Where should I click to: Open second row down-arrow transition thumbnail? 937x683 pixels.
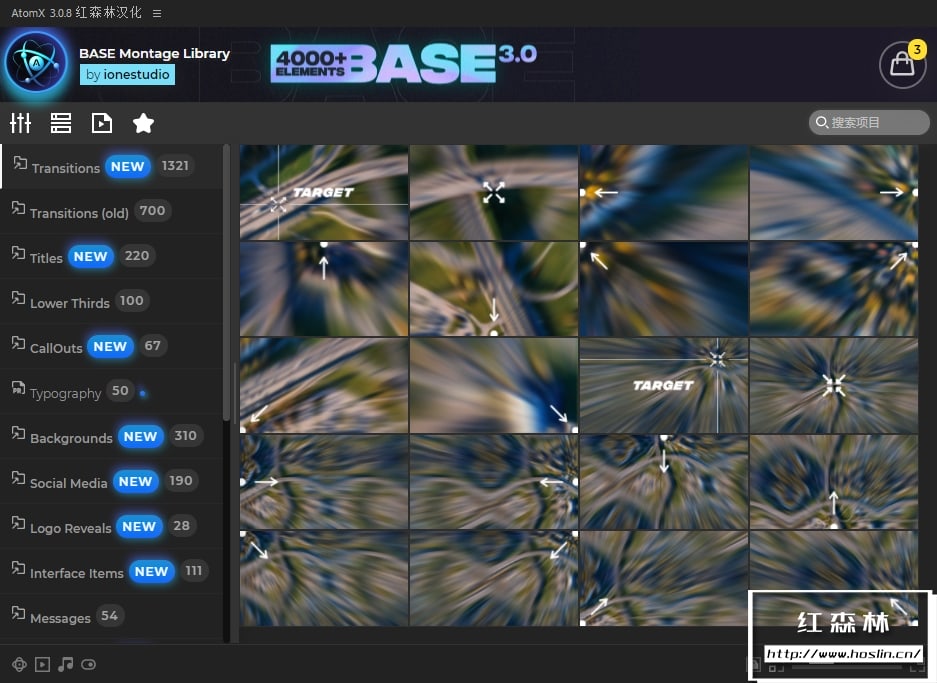click(494, 289)
